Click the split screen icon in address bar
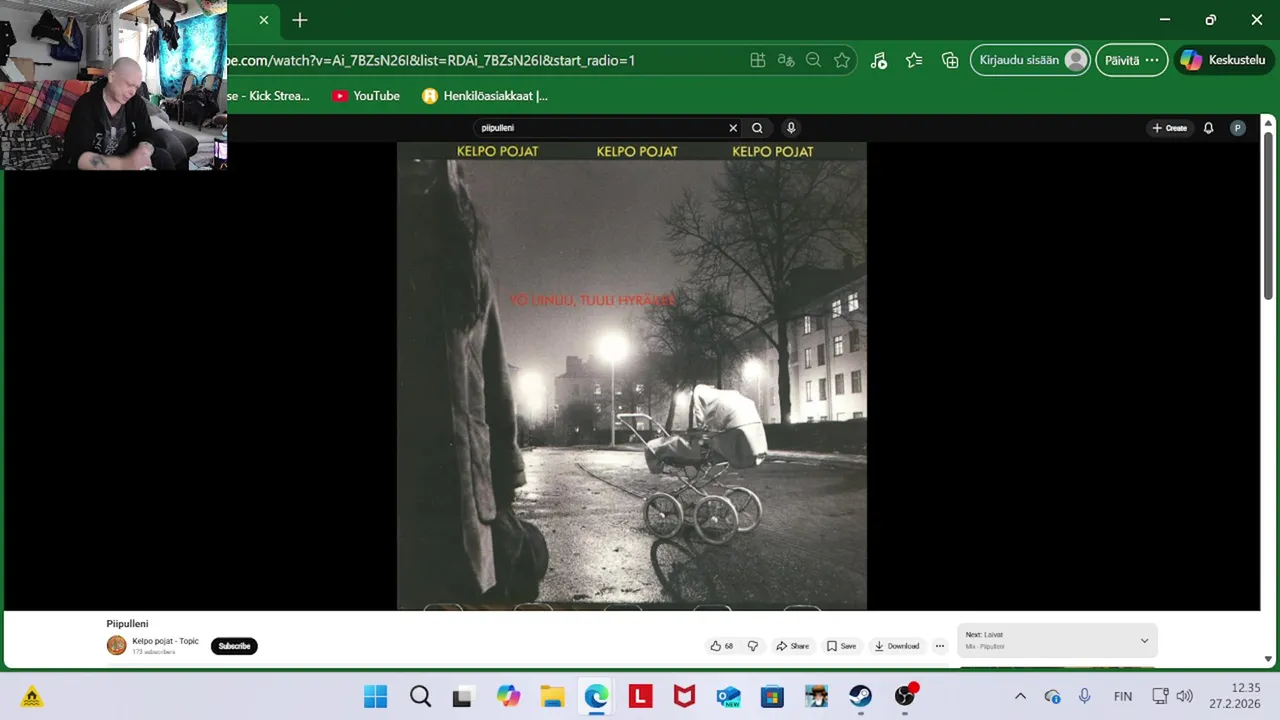This screenshot has width=1280, height=720. [x=758, y=60]
